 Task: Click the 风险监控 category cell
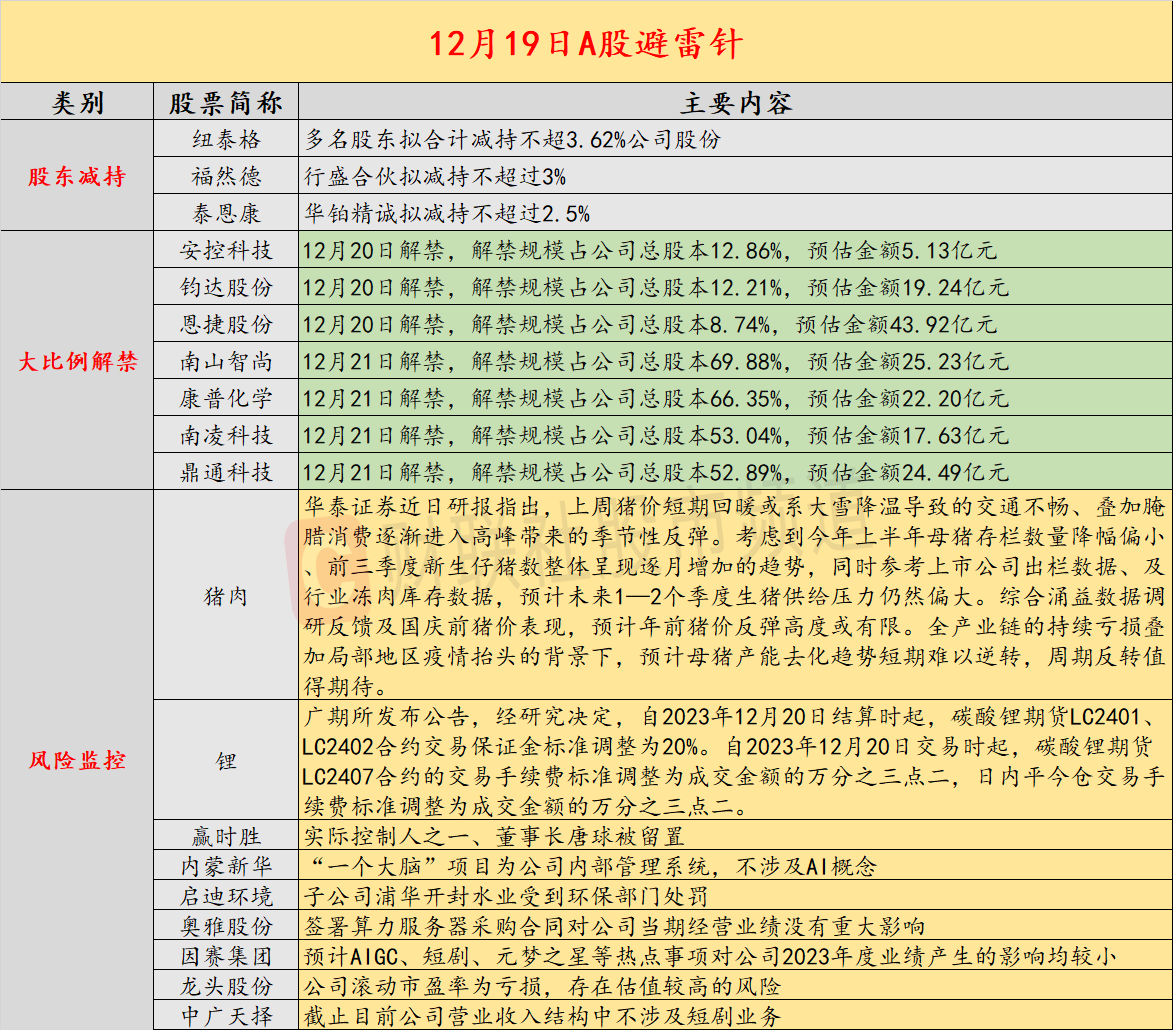click(x=77, y=760)
